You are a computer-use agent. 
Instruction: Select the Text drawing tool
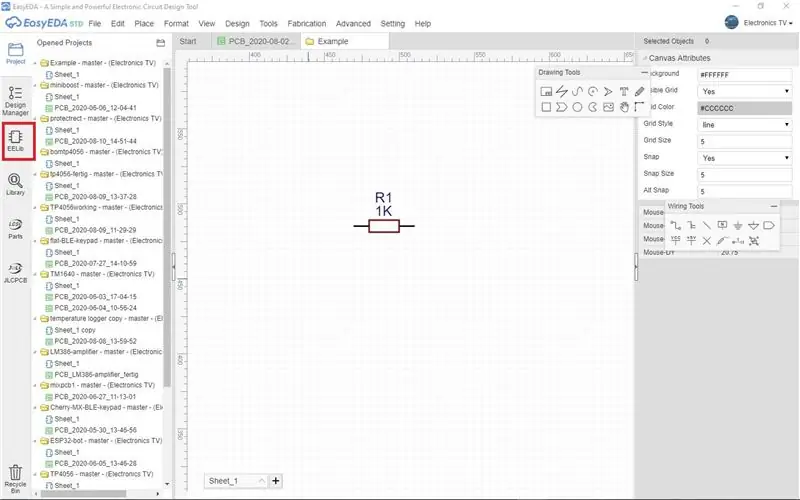(x=623, y=92)
